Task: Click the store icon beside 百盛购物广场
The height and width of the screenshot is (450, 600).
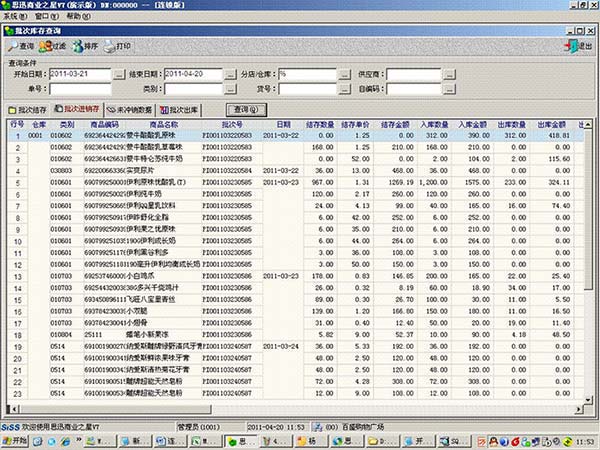Action: click(317, 427)
